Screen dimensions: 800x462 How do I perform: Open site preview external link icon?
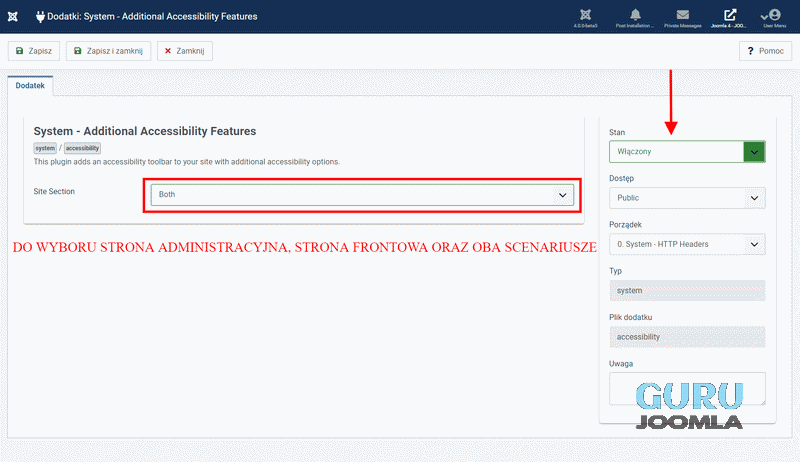(x=730, y=18)
